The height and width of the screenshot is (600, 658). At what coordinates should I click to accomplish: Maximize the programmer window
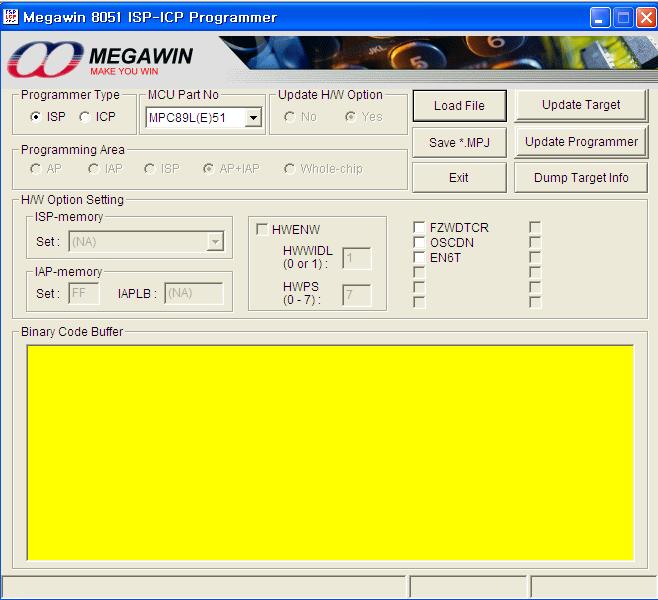[622, 17]
